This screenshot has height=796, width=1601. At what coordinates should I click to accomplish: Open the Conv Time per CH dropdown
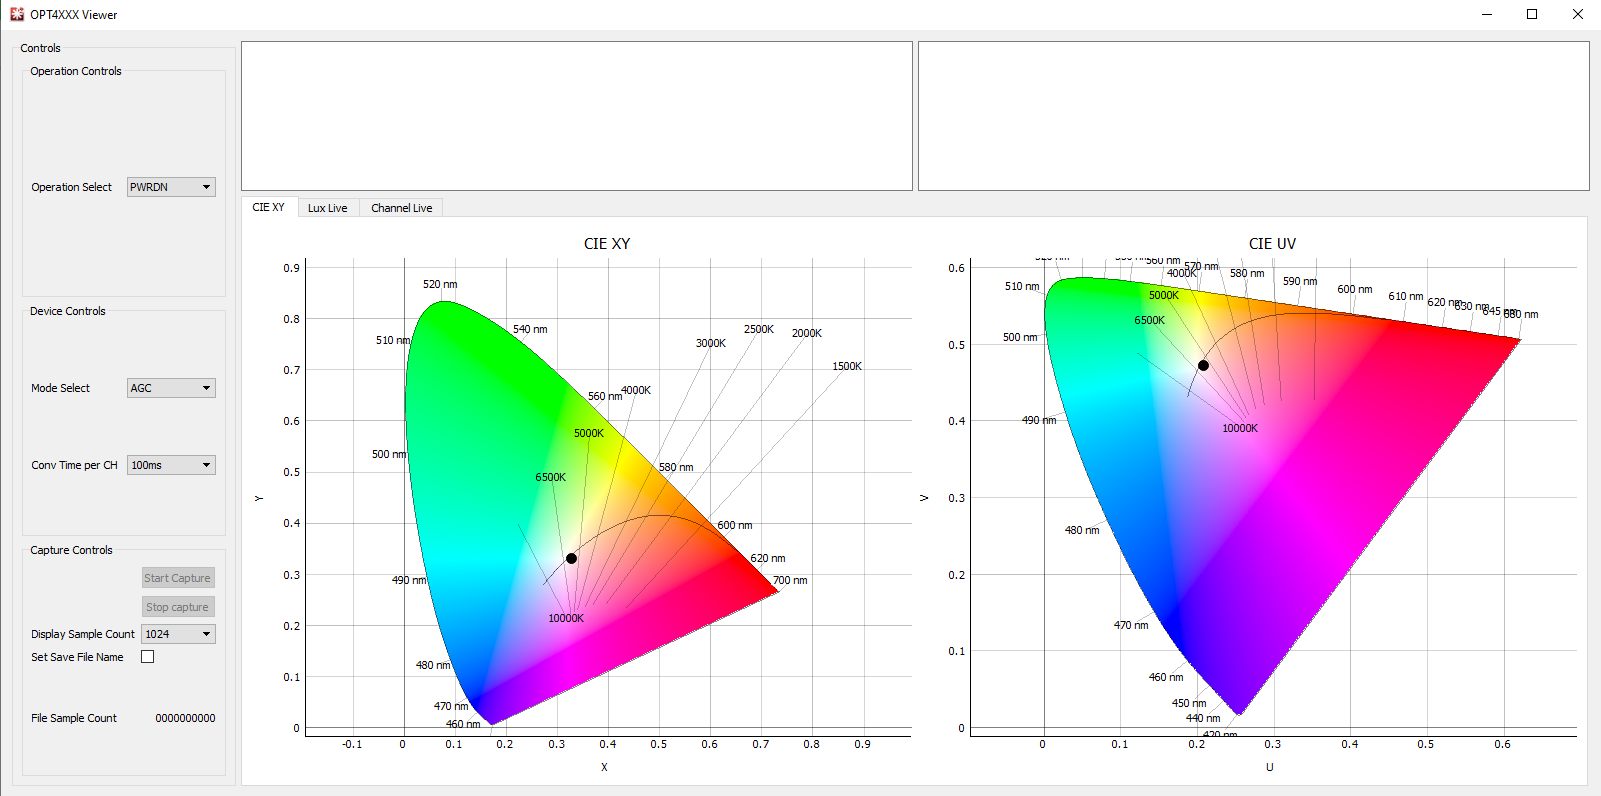[x=171, y=465]
